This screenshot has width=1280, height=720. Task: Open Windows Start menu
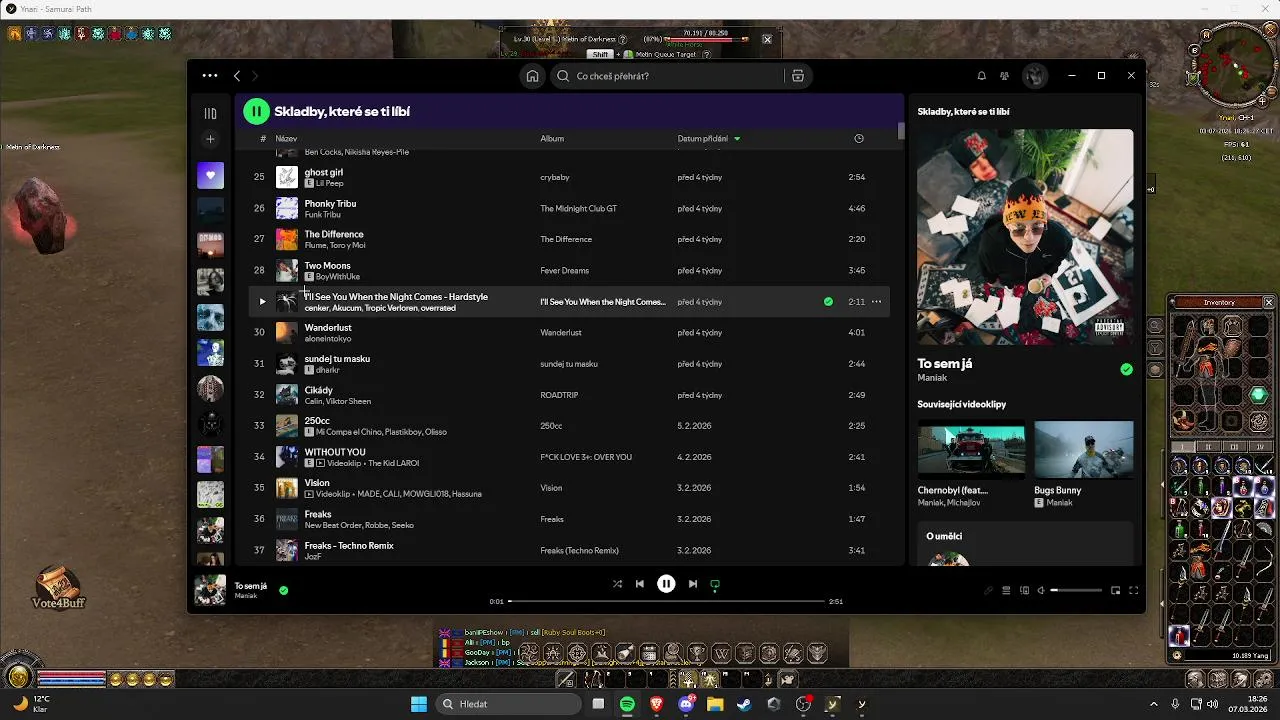(419, 704)
